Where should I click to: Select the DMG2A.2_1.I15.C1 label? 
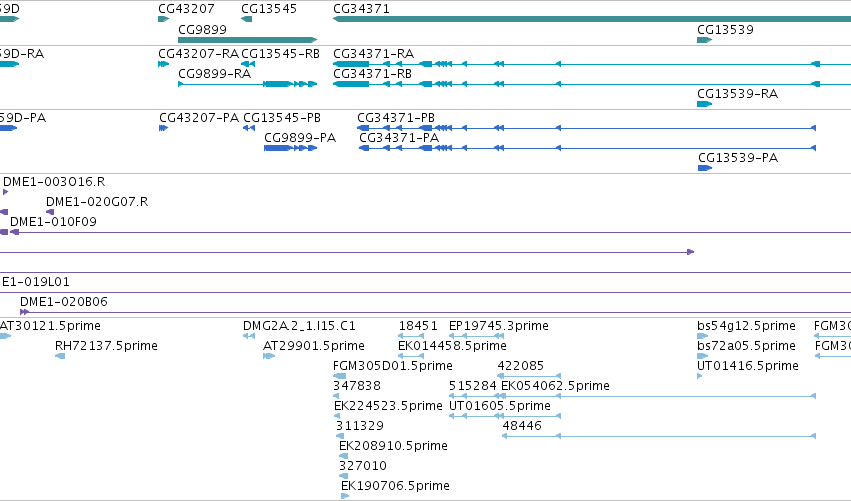point(299,326)
